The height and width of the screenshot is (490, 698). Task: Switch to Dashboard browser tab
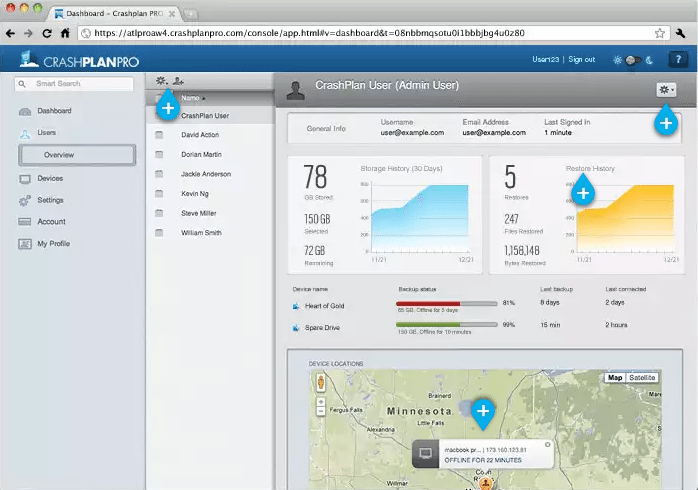tap(114, 14)
